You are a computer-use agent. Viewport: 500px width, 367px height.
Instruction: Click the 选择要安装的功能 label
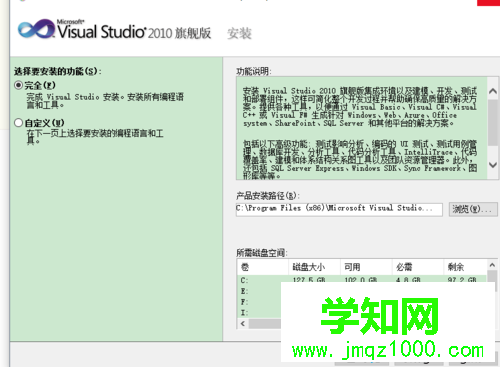pos(58,71)
